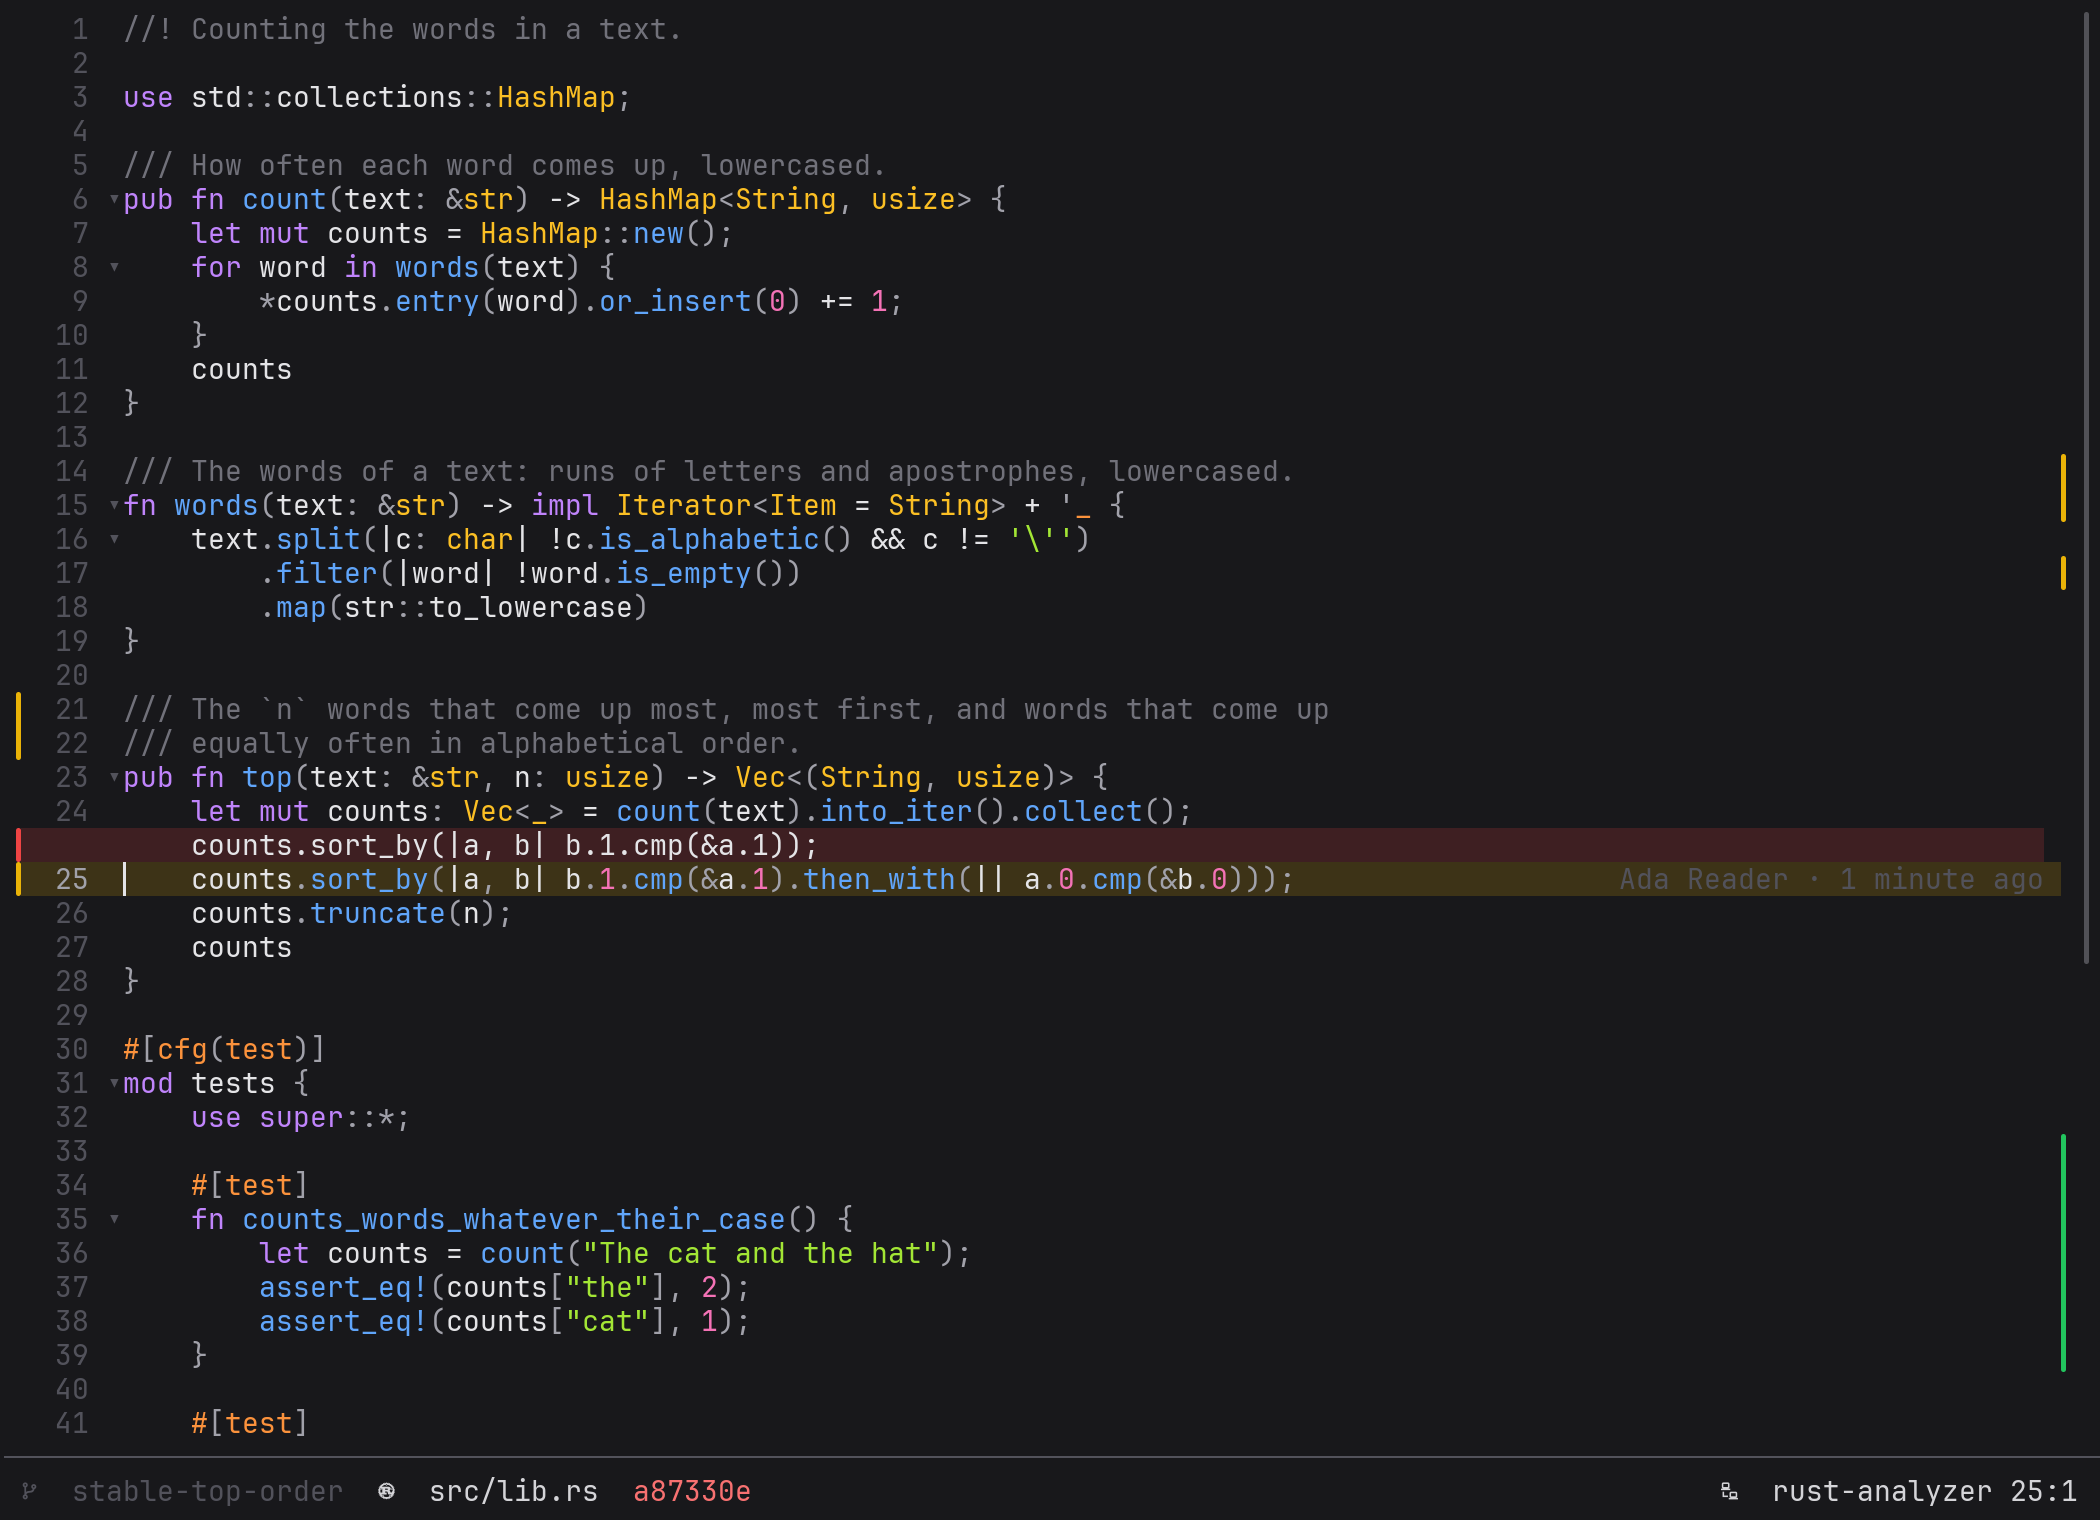The image size is (2100, 1520).
Task: Click the into_iter call on line 24
Action: coord(896,812)
